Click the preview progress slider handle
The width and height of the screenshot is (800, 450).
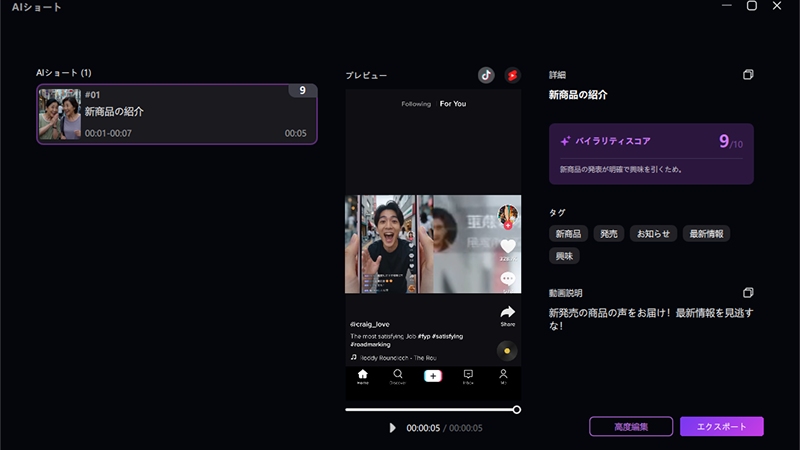pyautogui.click(x=516, y=409)
